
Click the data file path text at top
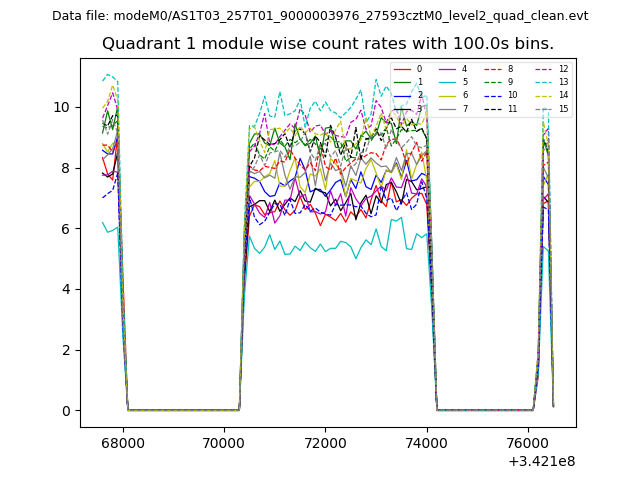(320, 16)
